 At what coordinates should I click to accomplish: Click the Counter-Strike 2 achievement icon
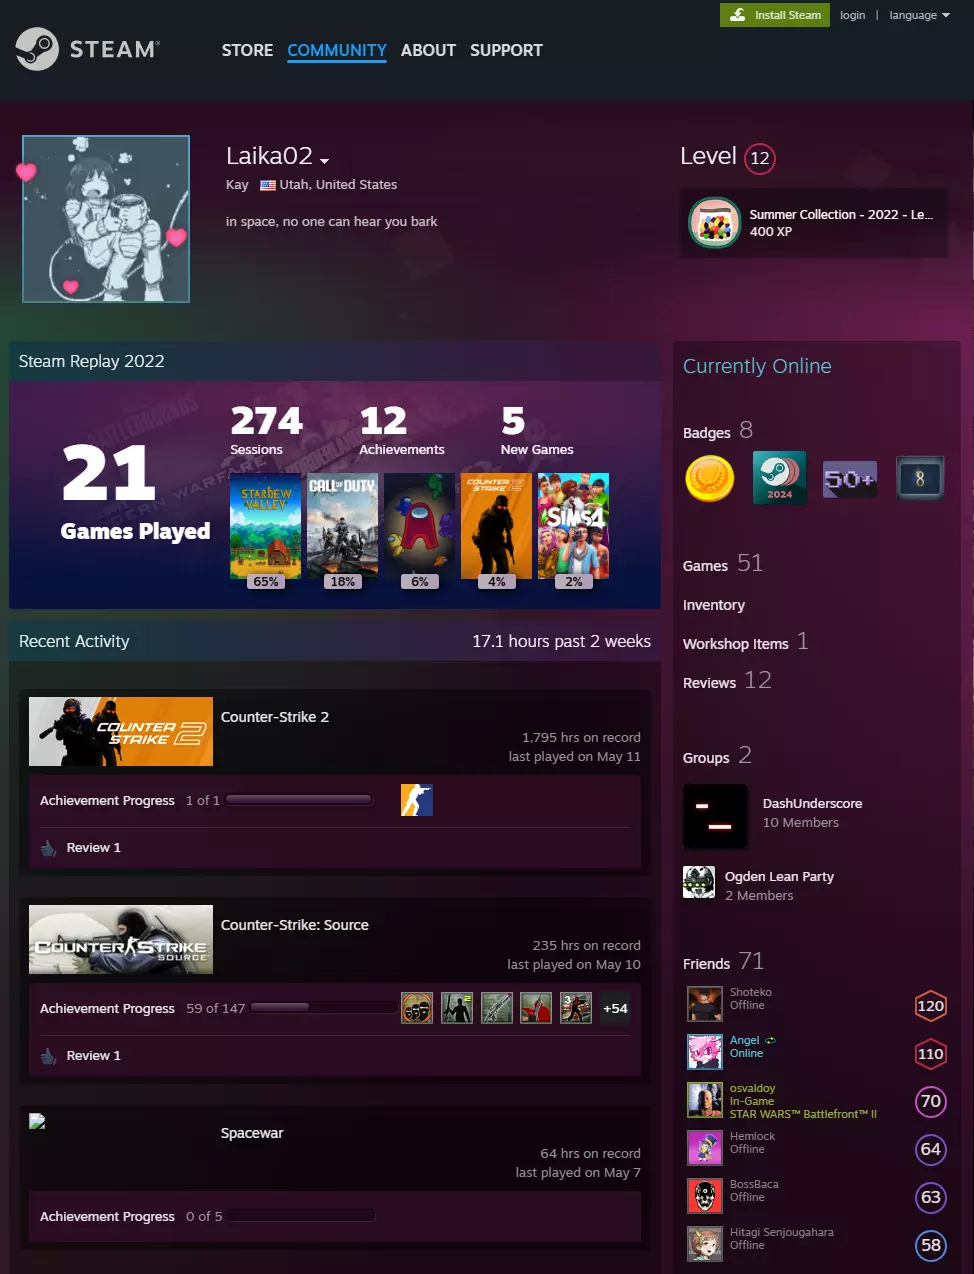tap(417, 800)
